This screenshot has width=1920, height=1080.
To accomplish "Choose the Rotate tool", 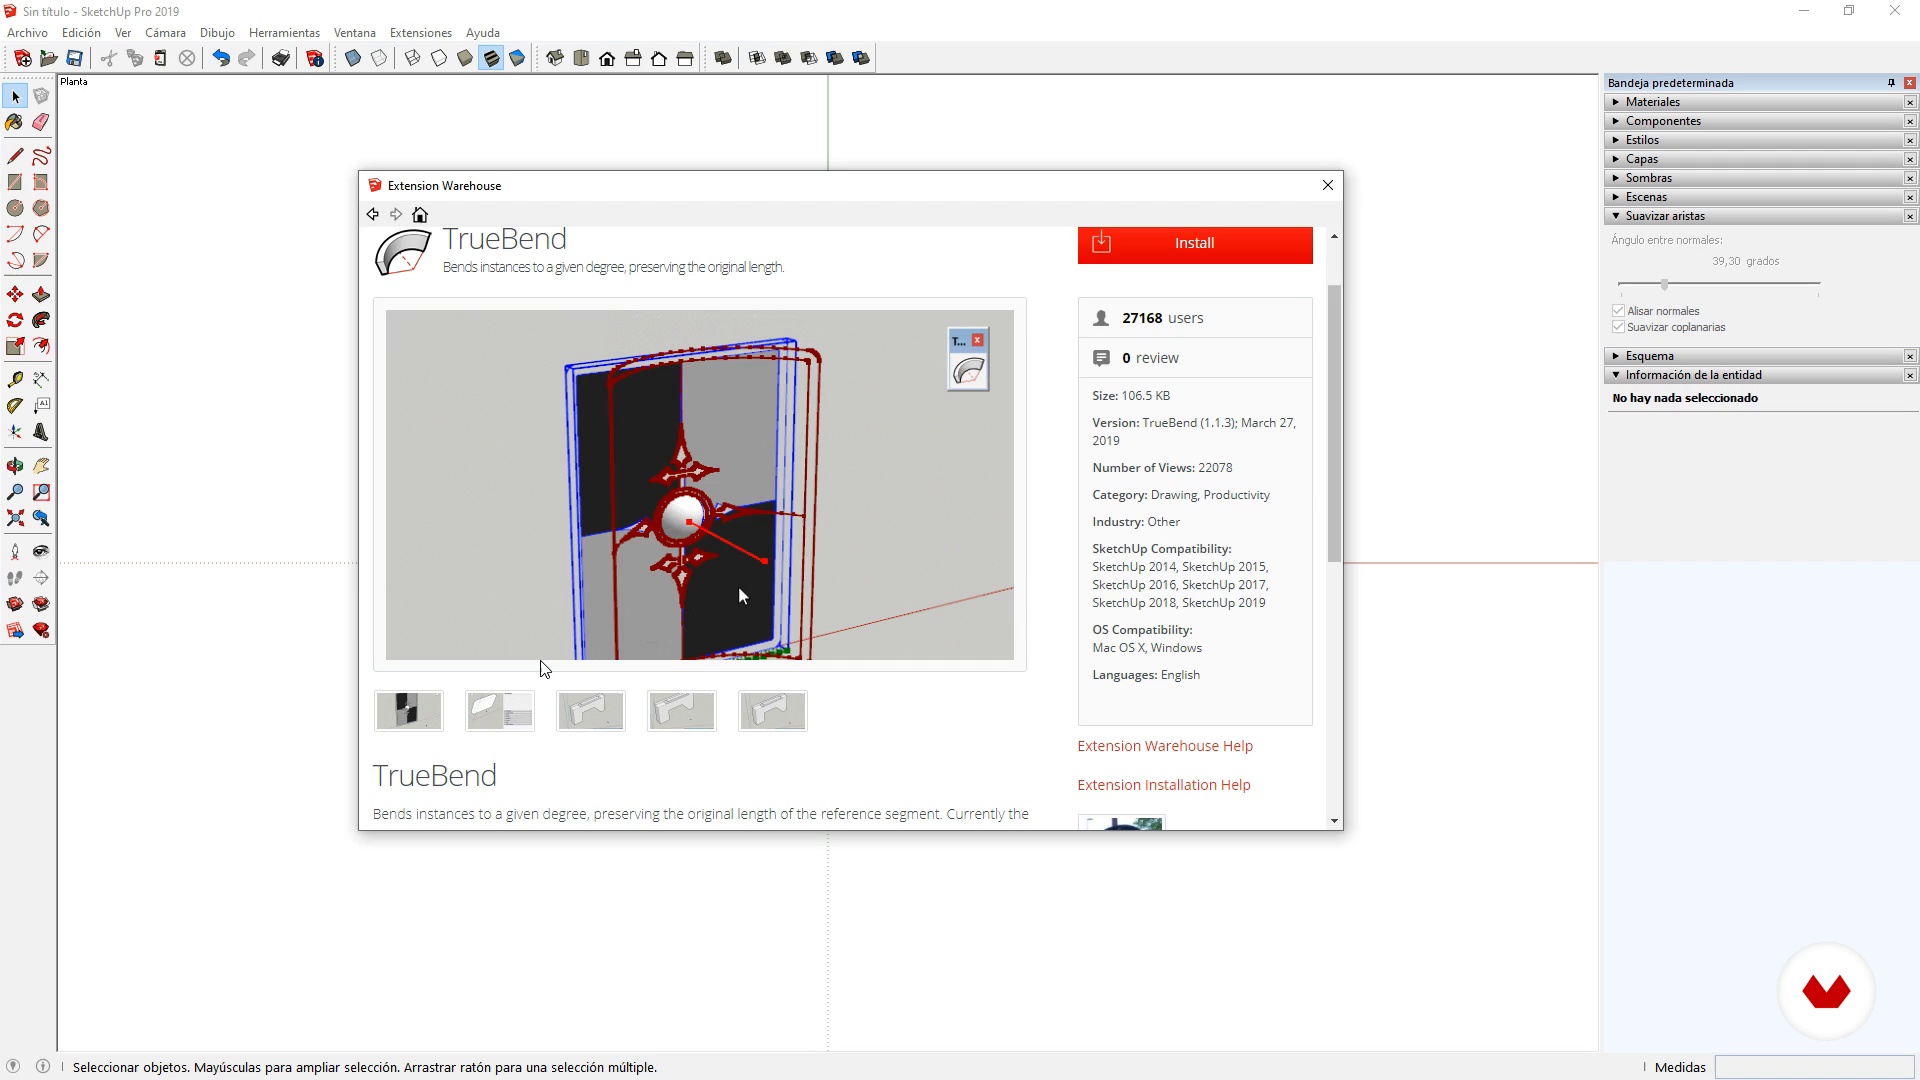I will [x=15, y=320].
